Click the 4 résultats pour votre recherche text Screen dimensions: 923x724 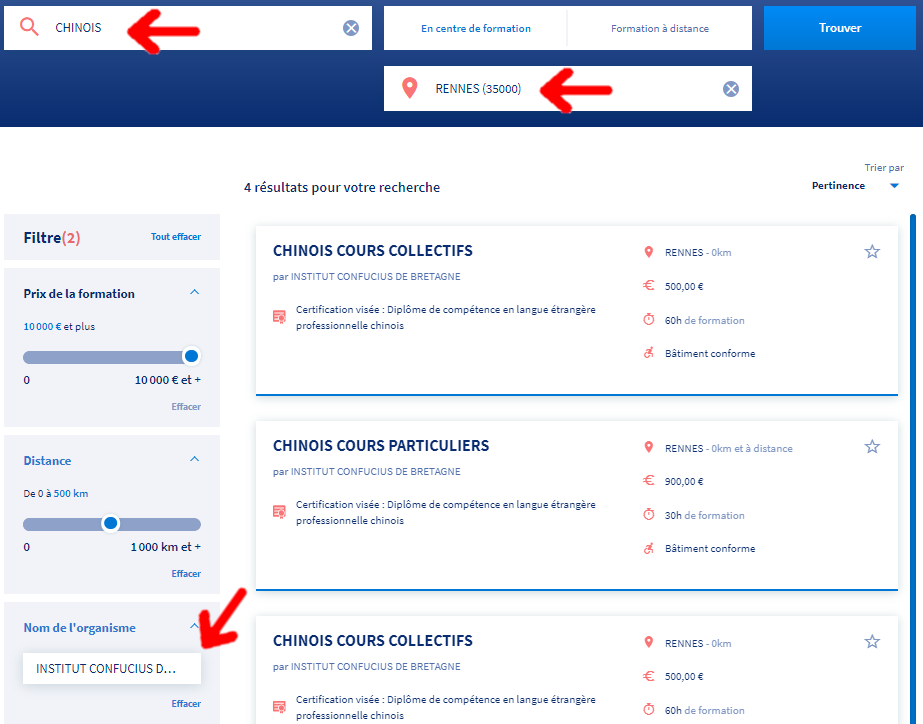click(342, 187)
